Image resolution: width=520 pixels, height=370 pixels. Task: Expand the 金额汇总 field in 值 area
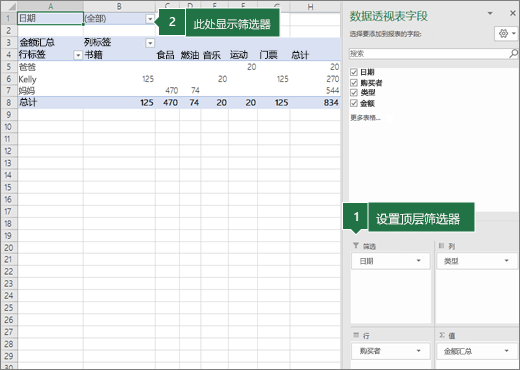[x=506, y=351]
